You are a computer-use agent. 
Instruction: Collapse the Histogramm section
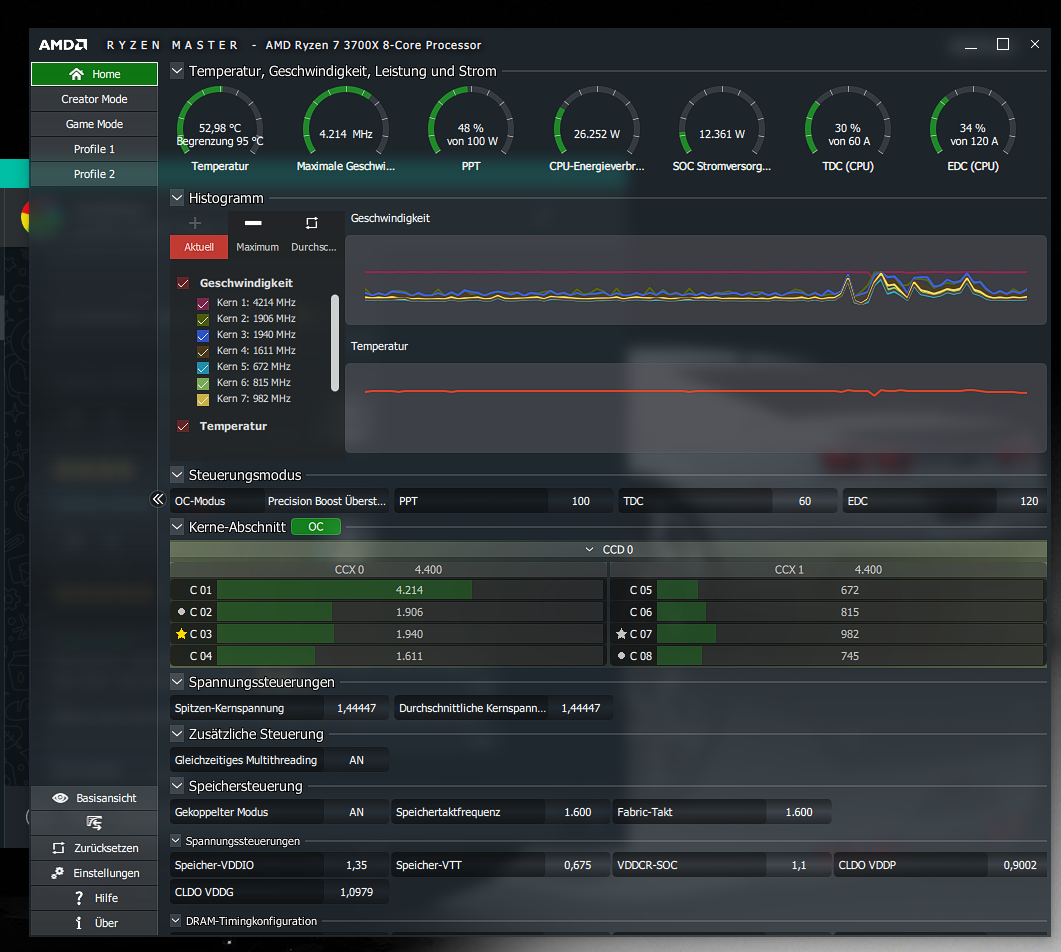pyautogui.click(x=176, y=198)
